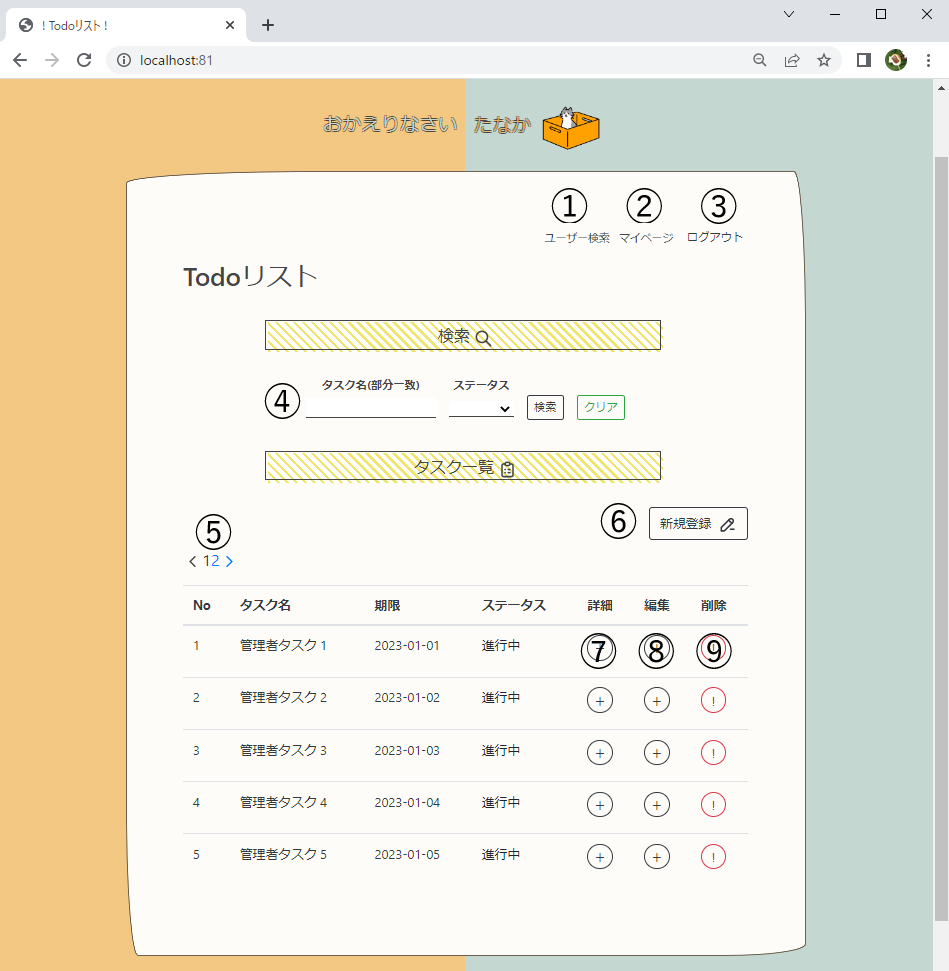Open the ステータス dropdown
The width and height of the screenshot is (949, 971).
(x=481, y=408)
